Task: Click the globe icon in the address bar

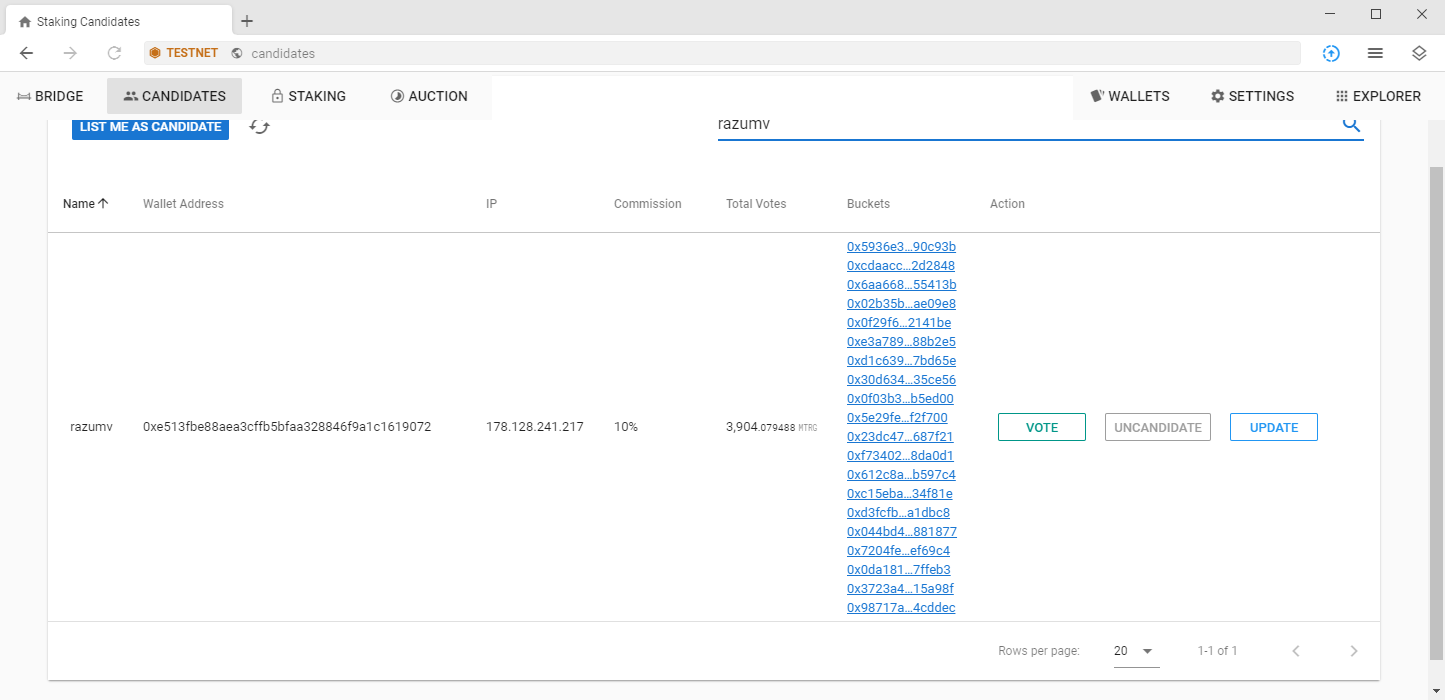Action: click(237, 53)
